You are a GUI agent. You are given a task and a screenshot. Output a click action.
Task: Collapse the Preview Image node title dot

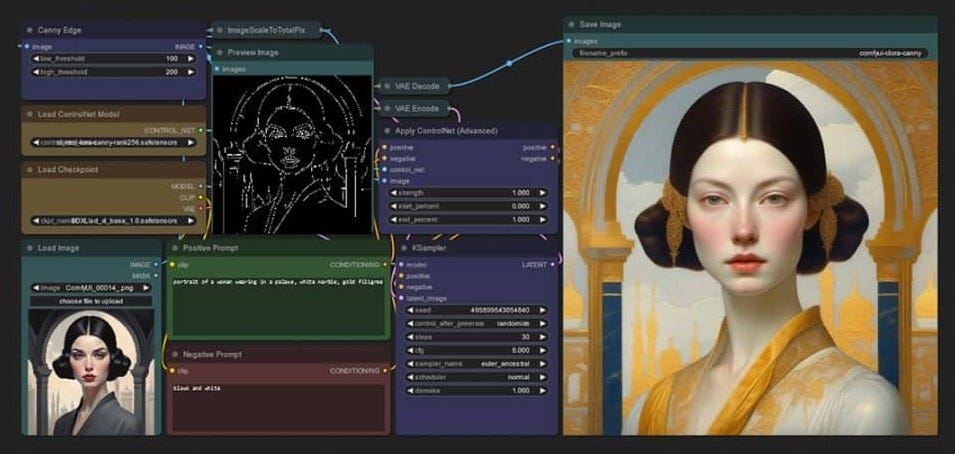[220, 52]
